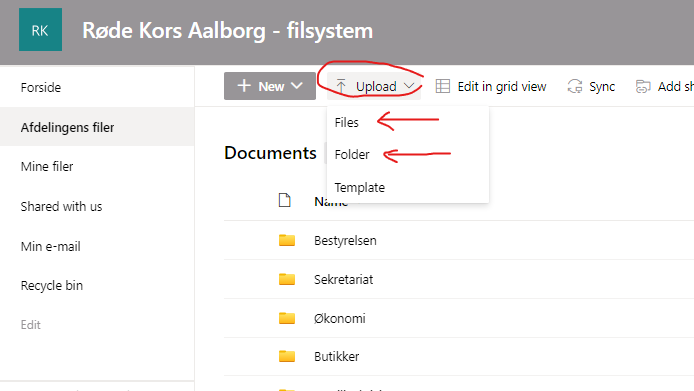Click the Documents library heading
Image resolution: width=694 pixels, height=391 pixels.
[x=270, y=153]
